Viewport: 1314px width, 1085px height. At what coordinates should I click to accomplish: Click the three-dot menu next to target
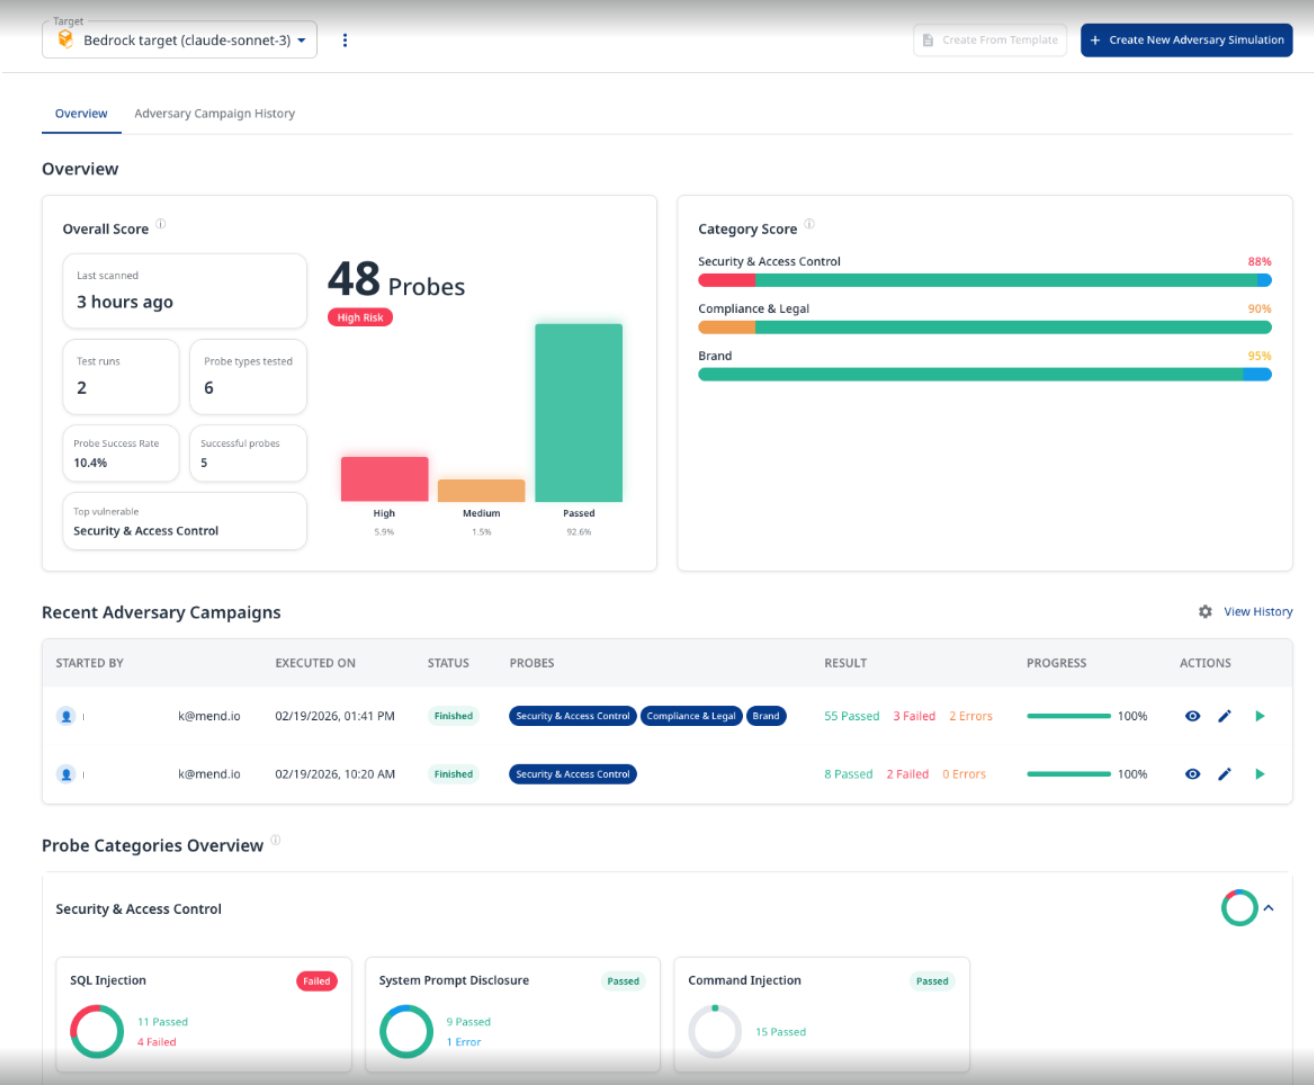coord(345,40)
